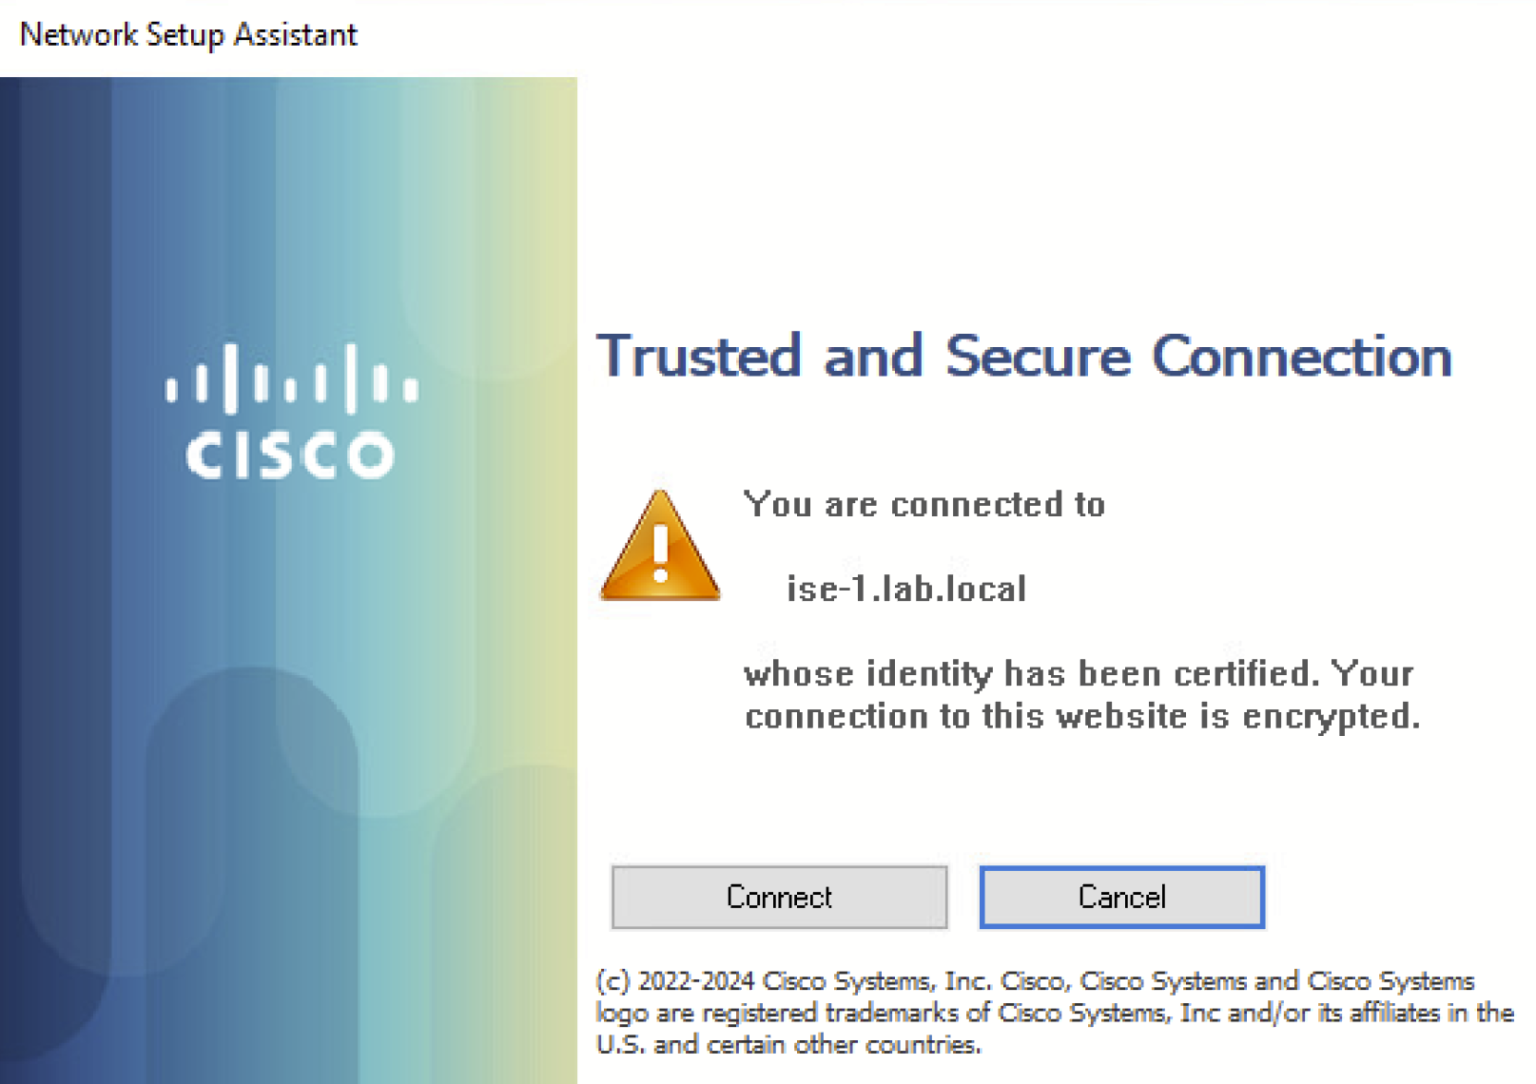Click the connection to this website is encrypted line
Viewport: 1536px width, 1084px height.
pos(1082,717)
